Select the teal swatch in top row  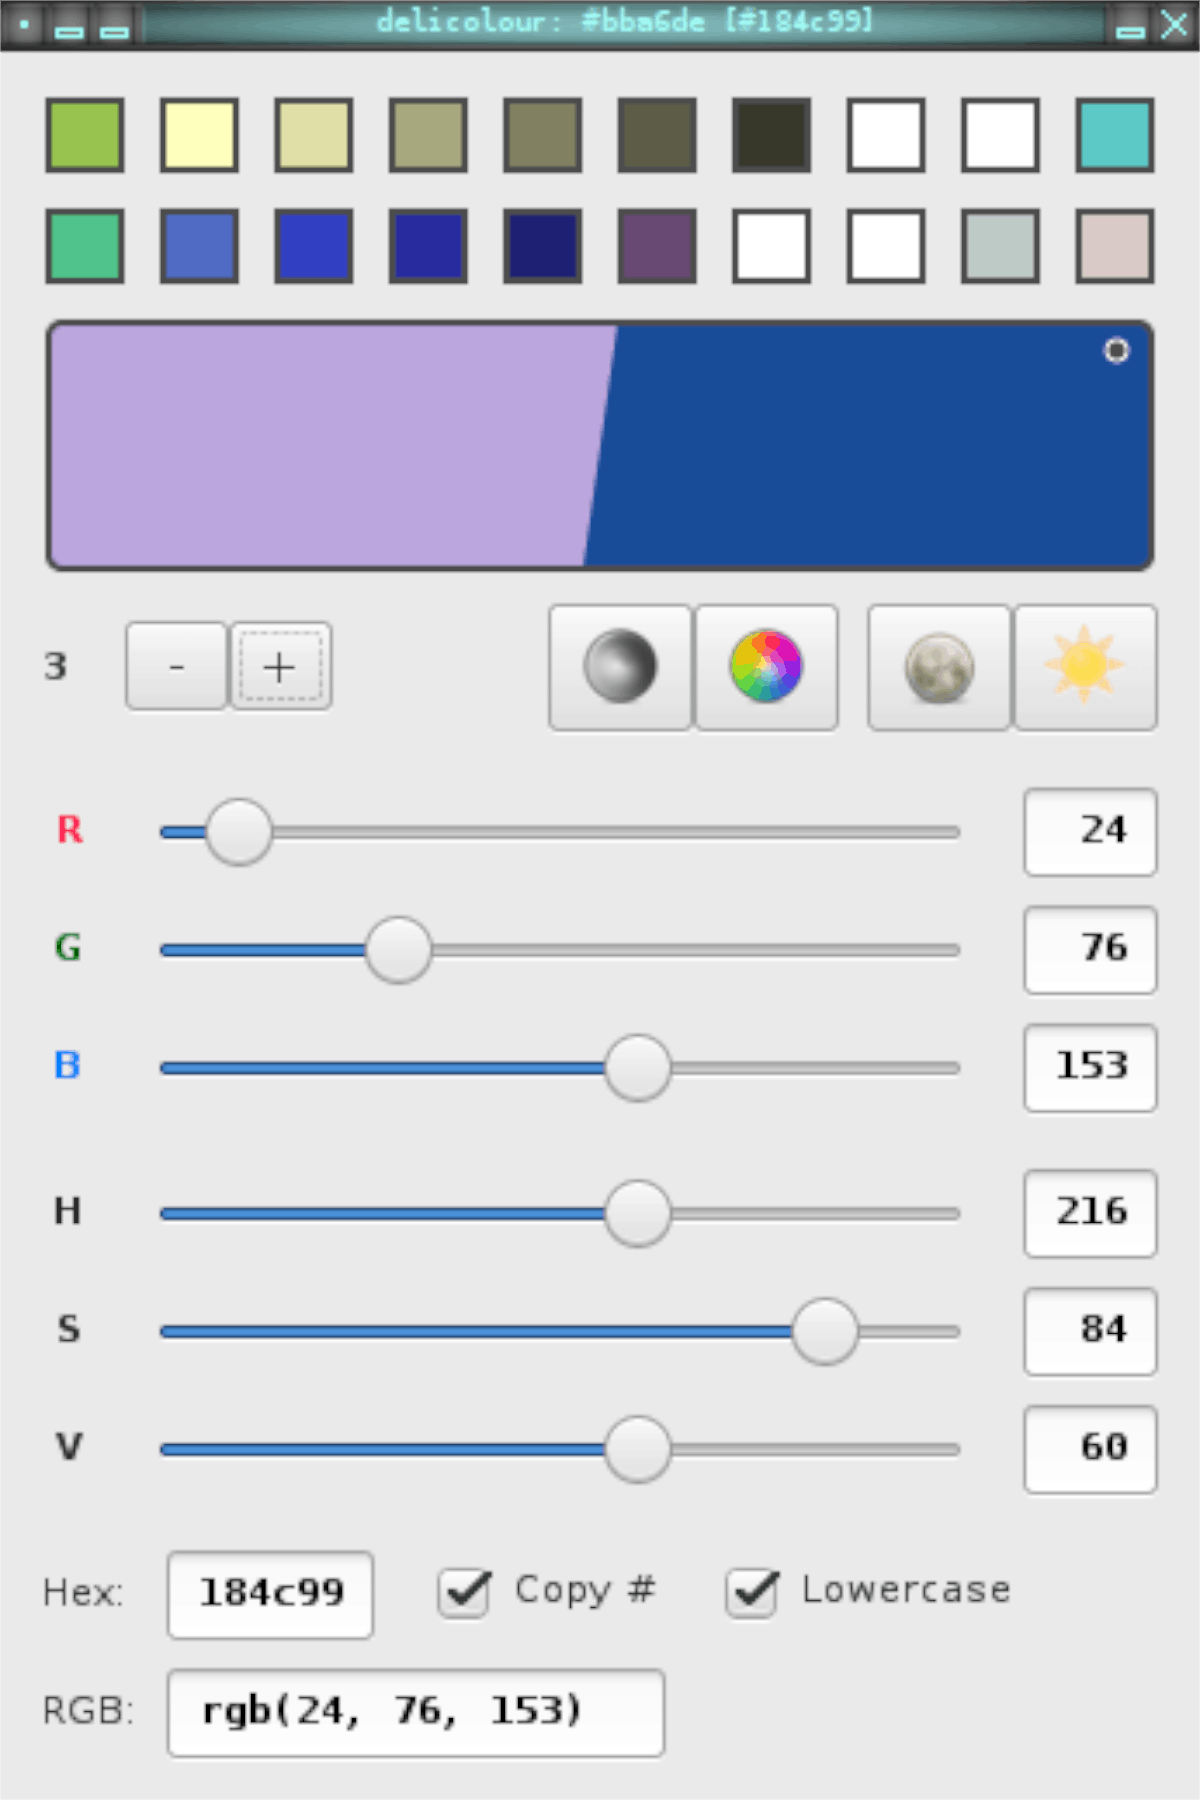1115,135
